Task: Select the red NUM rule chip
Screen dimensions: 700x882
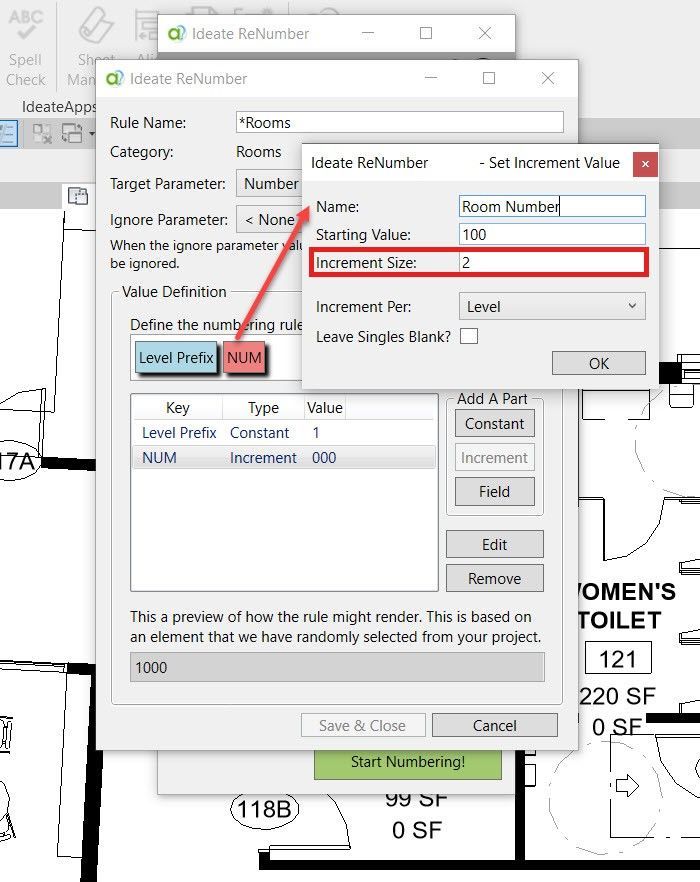Action: point(244,358)
